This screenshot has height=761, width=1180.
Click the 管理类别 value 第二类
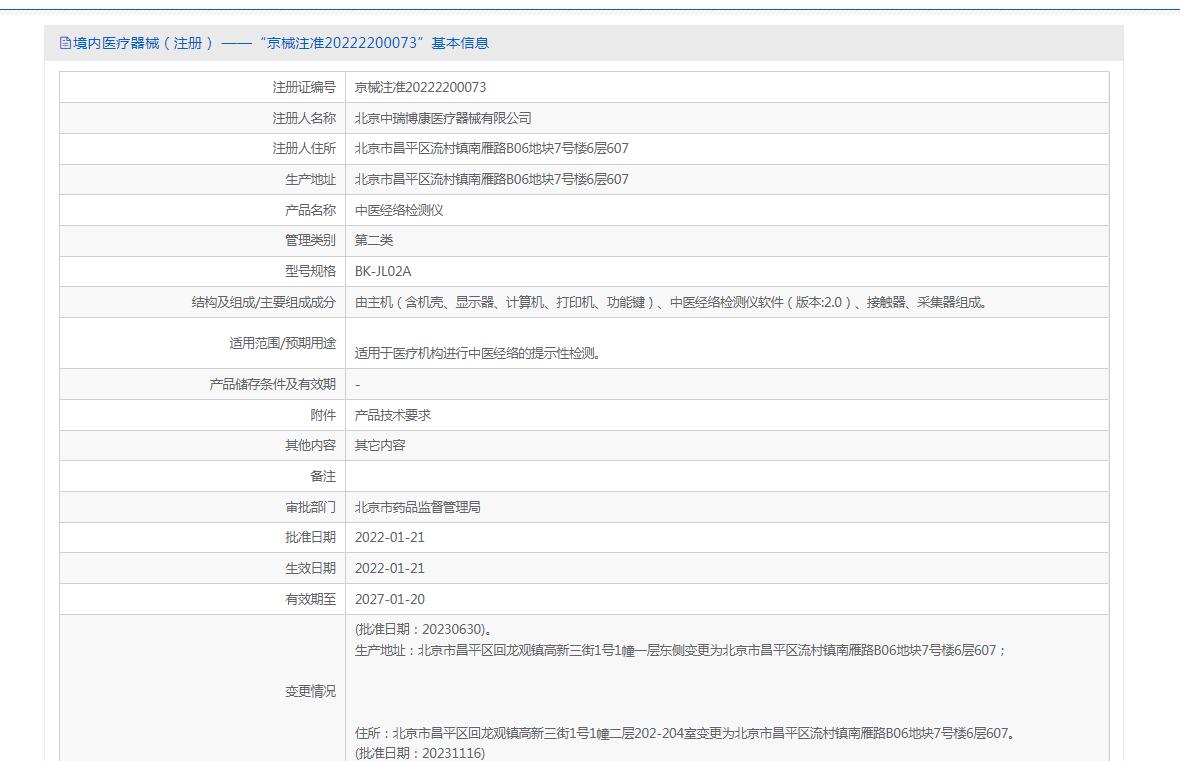[x=374, y=240]
